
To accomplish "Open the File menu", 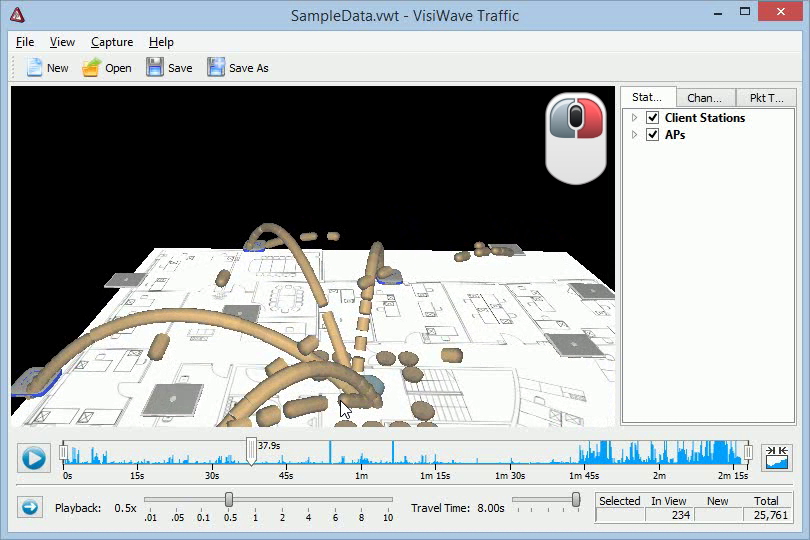I will [x=25, y=42].
